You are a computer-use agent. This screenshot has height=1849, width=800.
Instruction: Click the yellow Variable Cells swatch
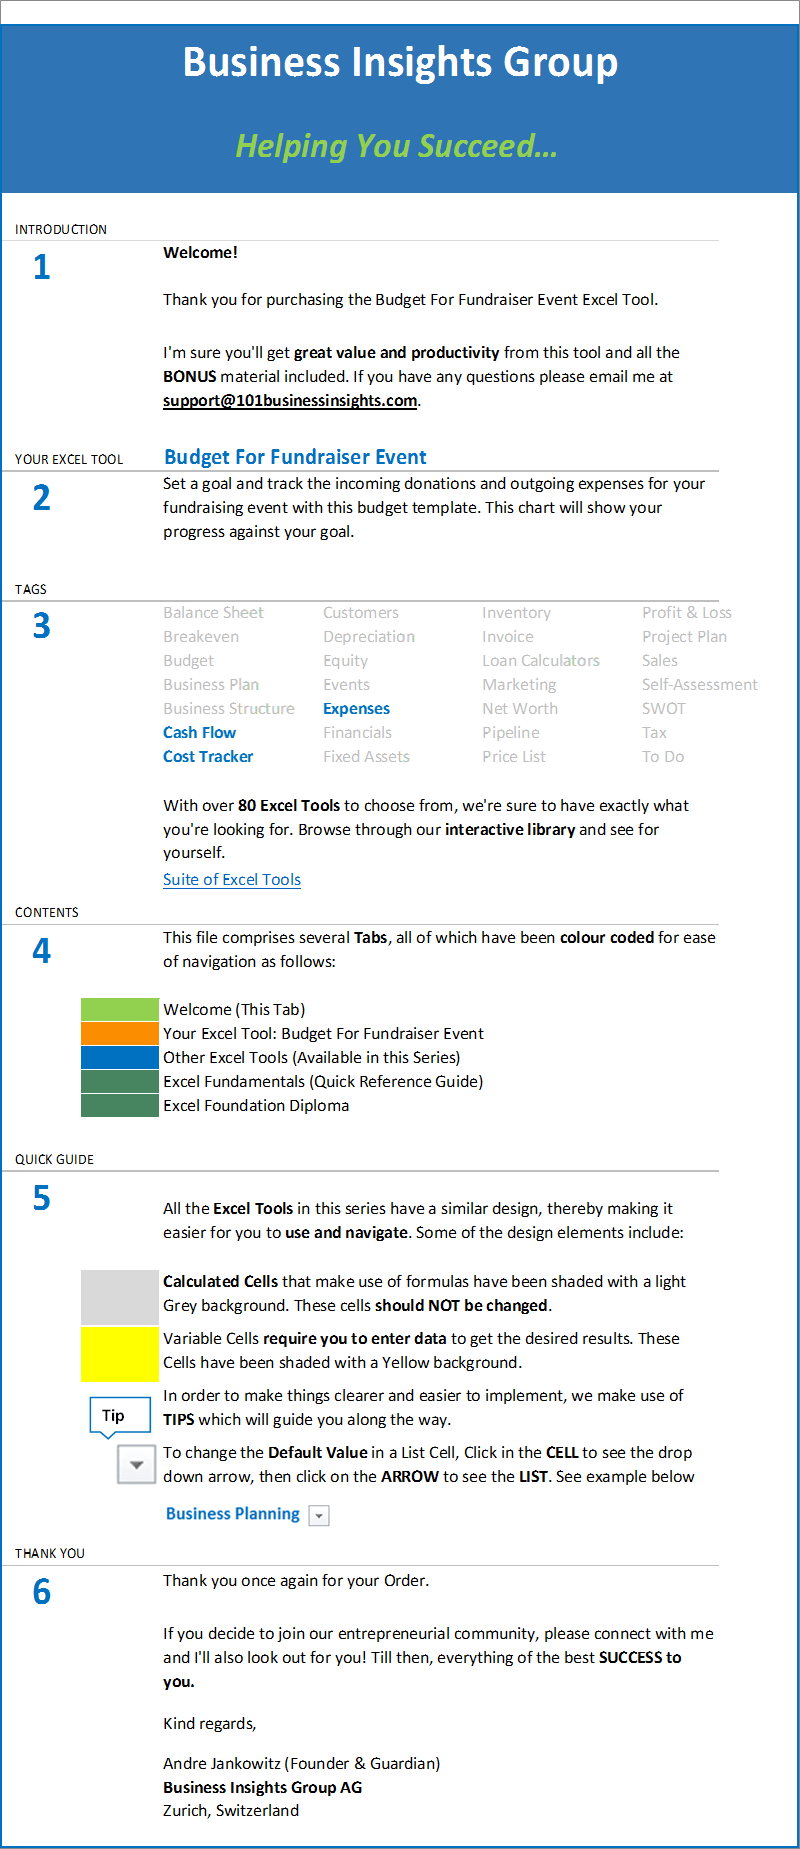pyautogui.click(x=120, y=1354)
